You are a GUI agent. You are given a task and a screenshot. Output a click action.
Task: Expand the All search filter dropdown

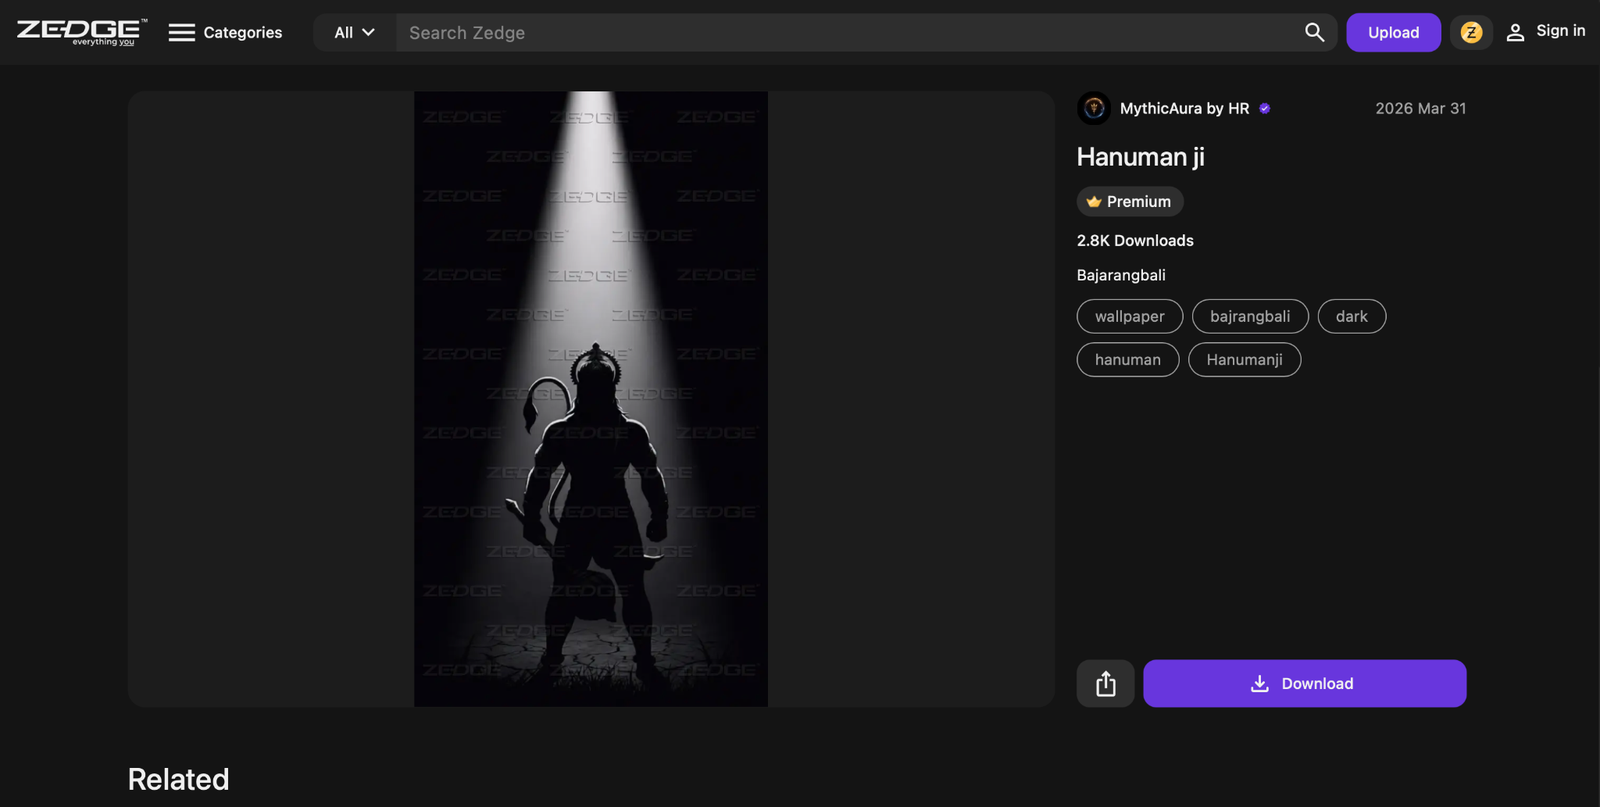354,32
